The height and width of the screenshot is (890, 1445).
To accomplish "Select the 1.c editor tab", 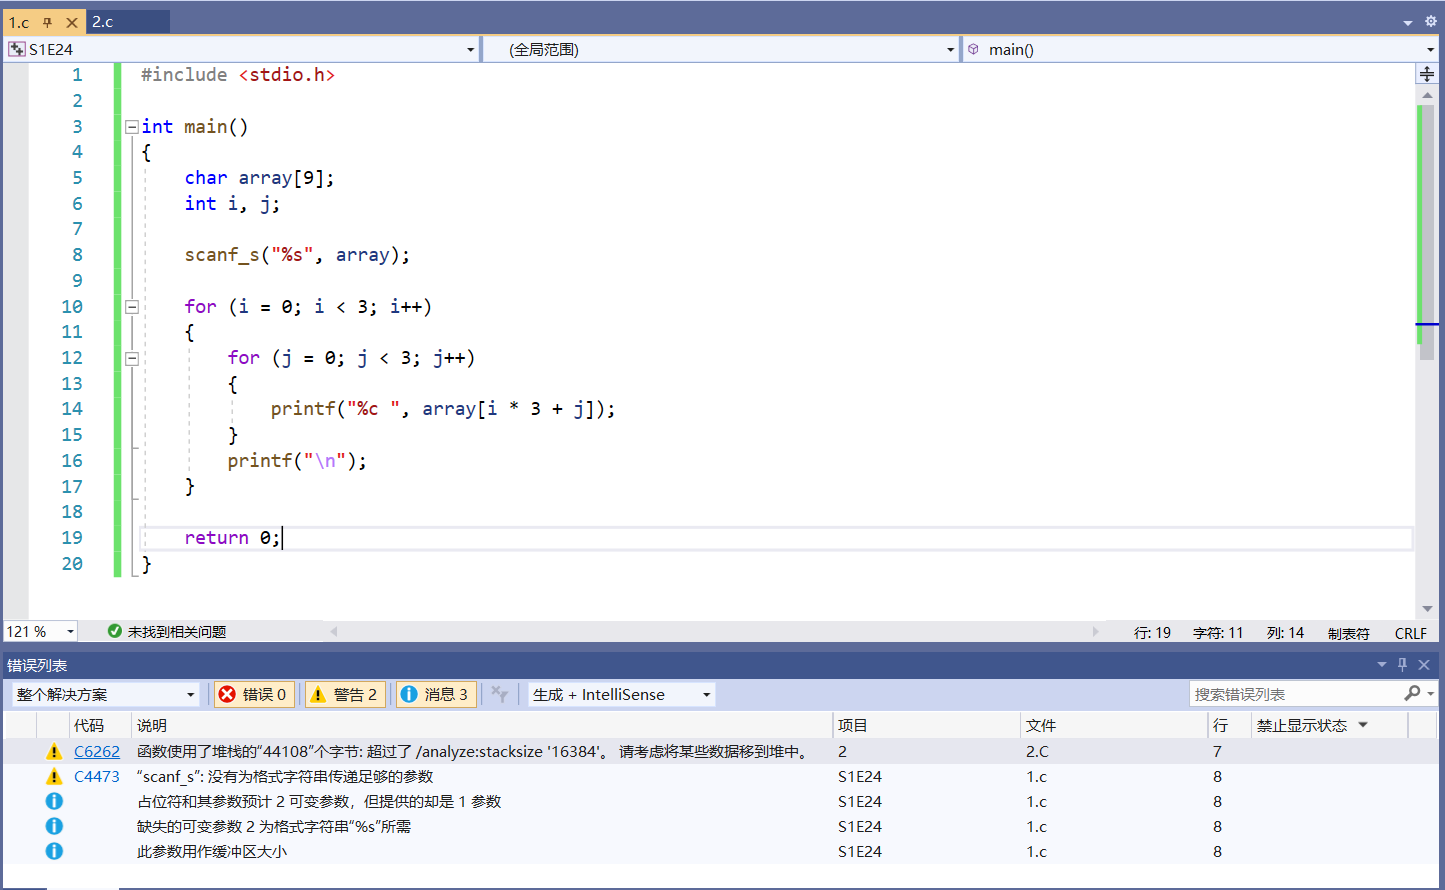I will 19,22.
